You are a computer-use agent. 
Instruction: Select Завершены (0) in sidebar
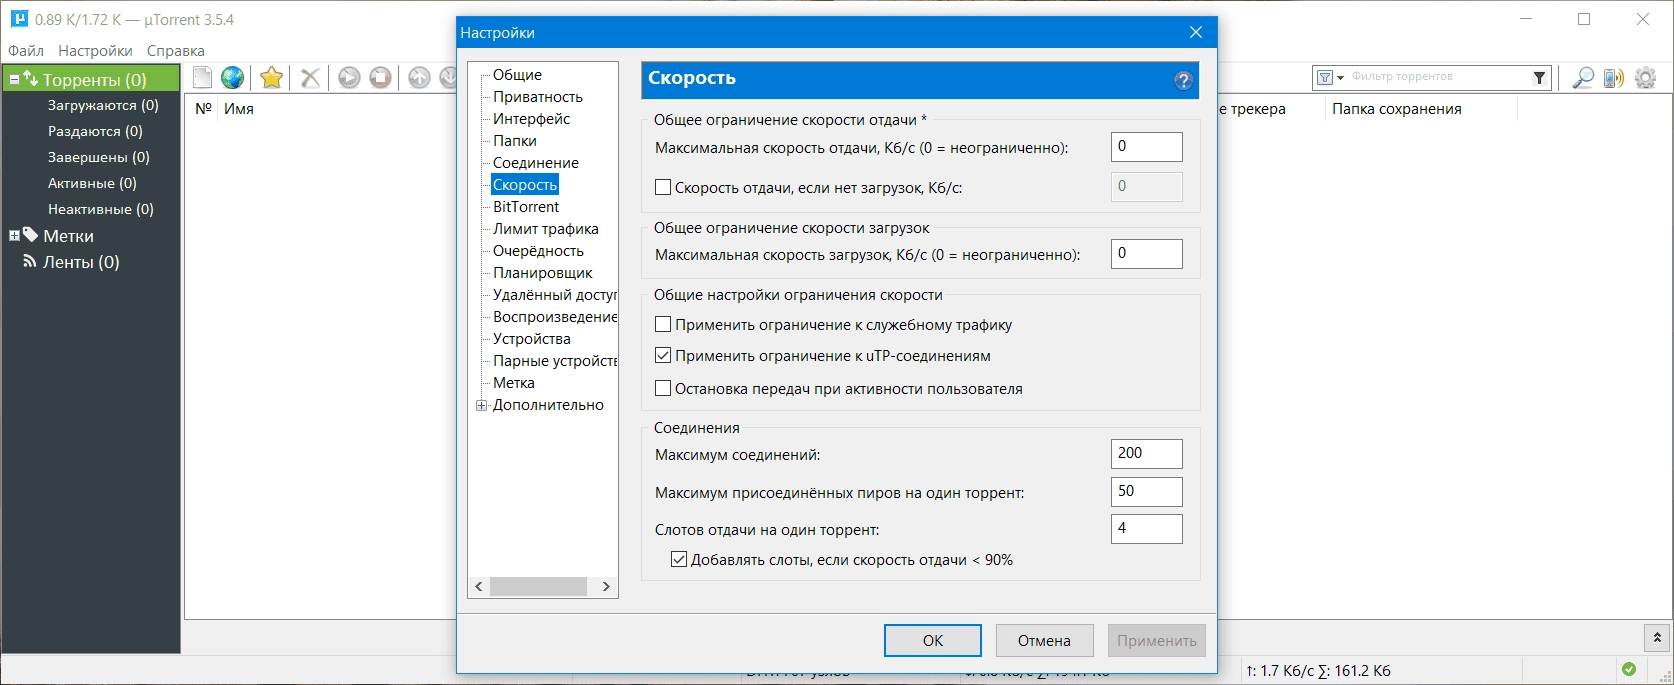99,157
